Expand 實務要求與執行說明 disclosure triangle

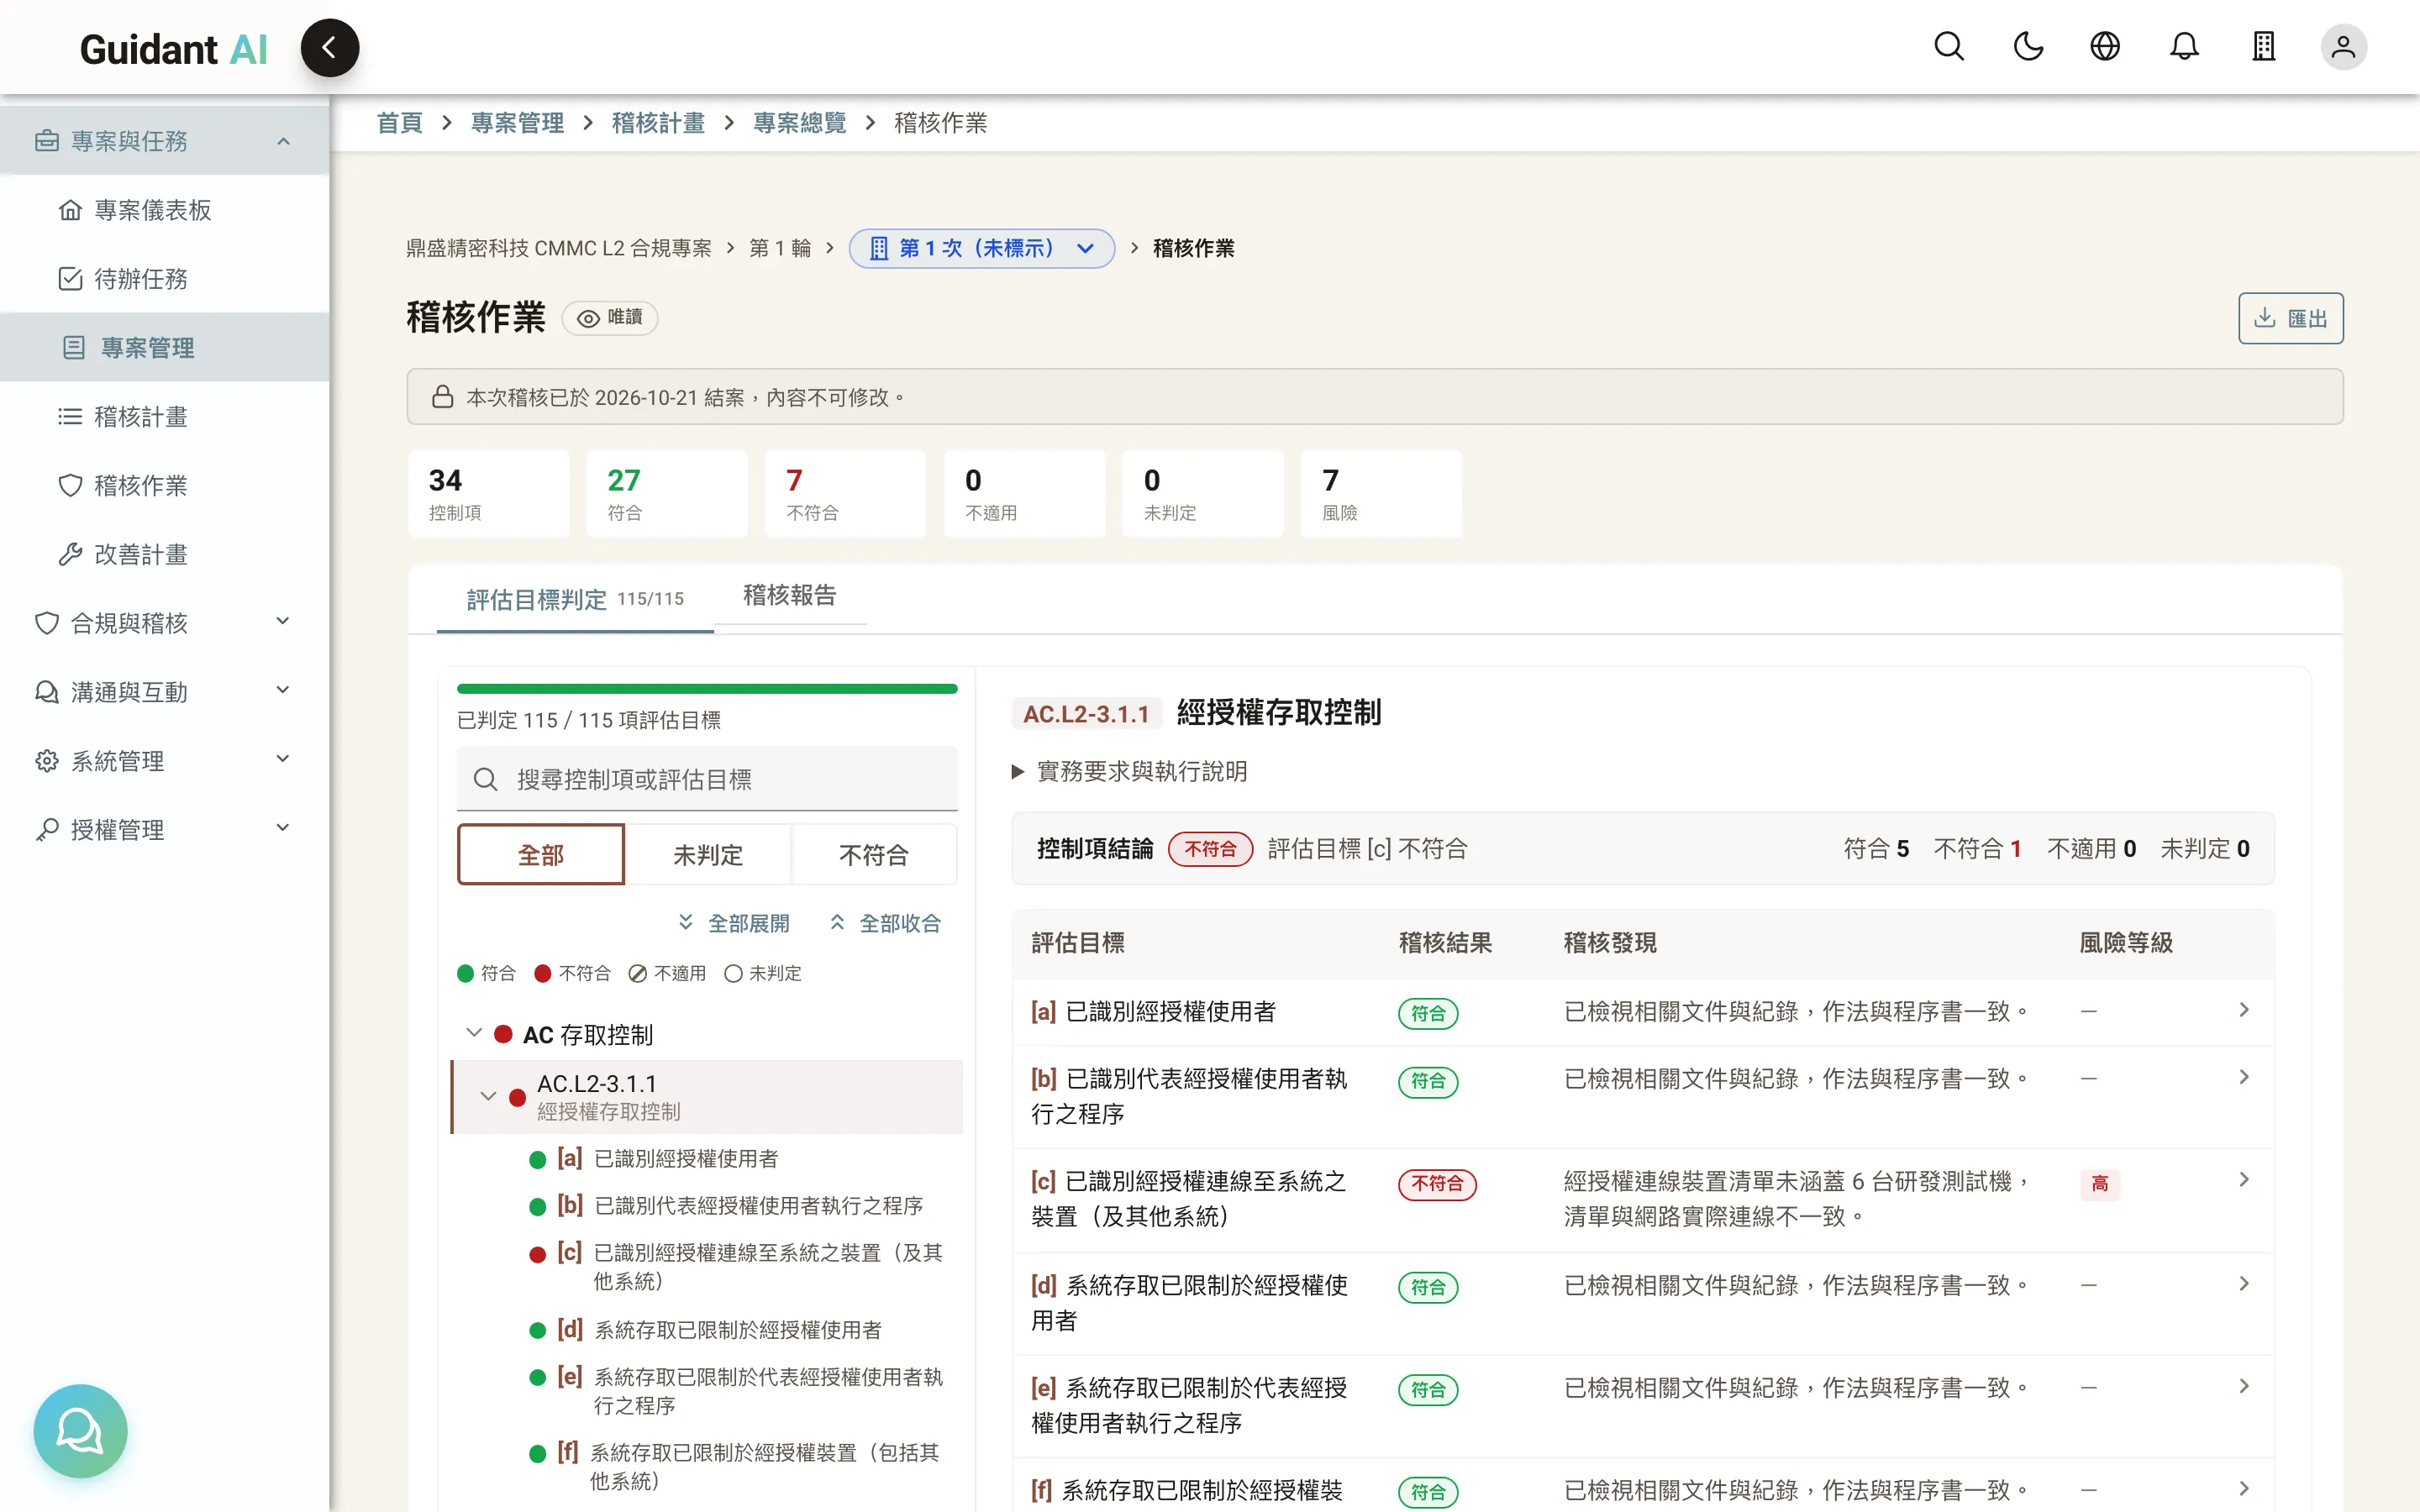1018,771
